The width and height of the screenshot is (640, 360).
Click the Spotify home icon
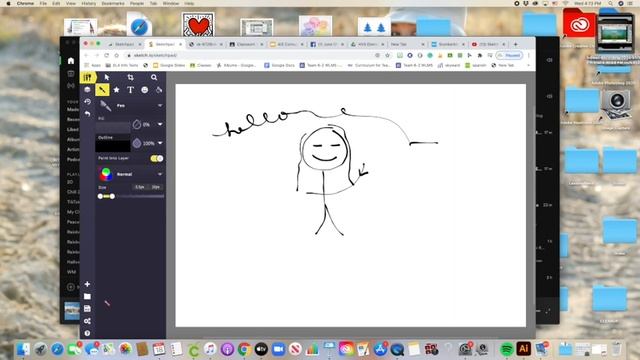pos(71,60)
